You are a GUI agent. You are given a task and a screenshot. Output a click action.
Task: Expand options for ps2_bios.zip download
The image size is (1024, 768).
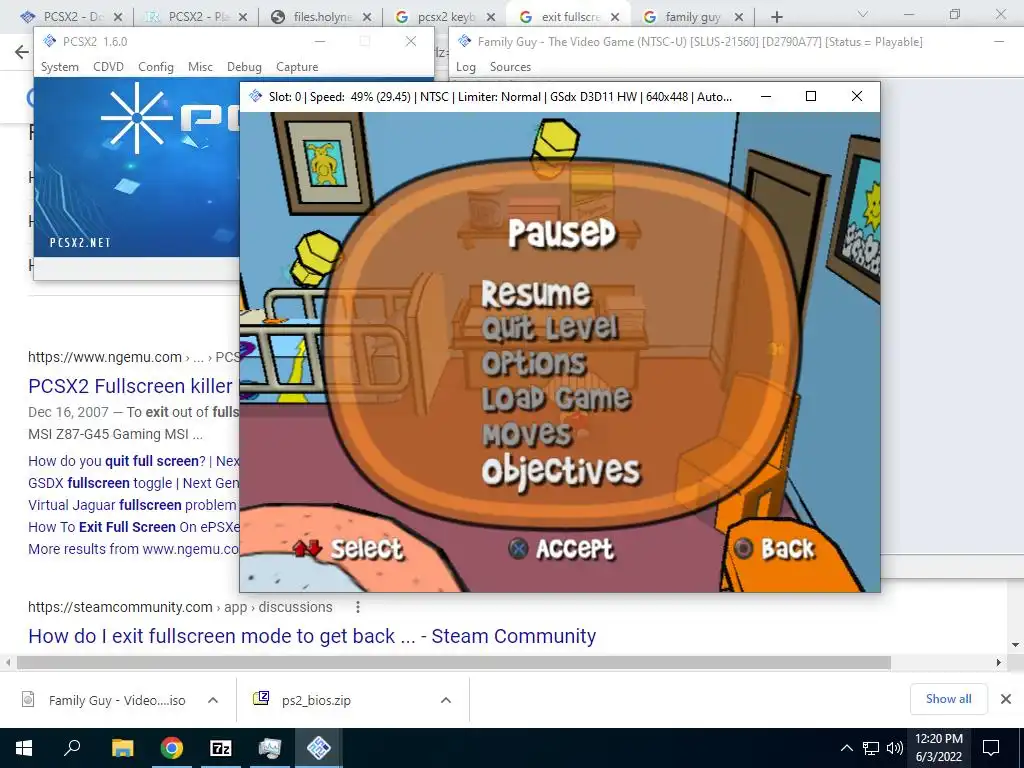click(x=446, y=700)
